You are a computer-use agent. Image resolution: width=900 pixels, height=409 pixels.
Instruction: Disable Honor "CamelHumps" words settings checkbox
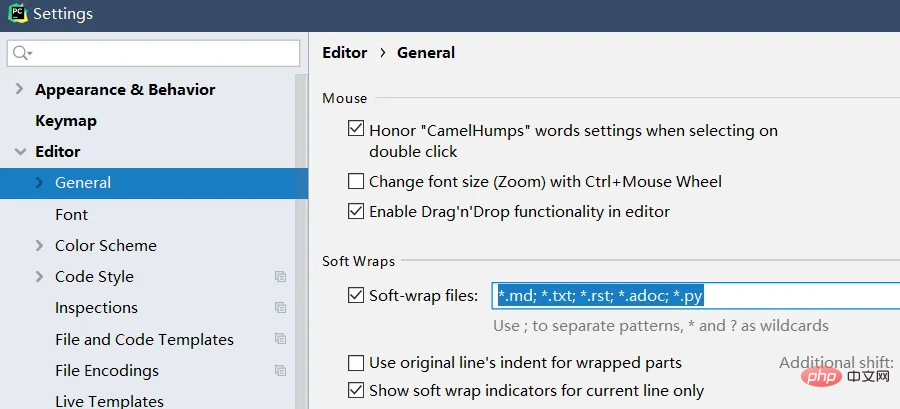tap(356, 130)
